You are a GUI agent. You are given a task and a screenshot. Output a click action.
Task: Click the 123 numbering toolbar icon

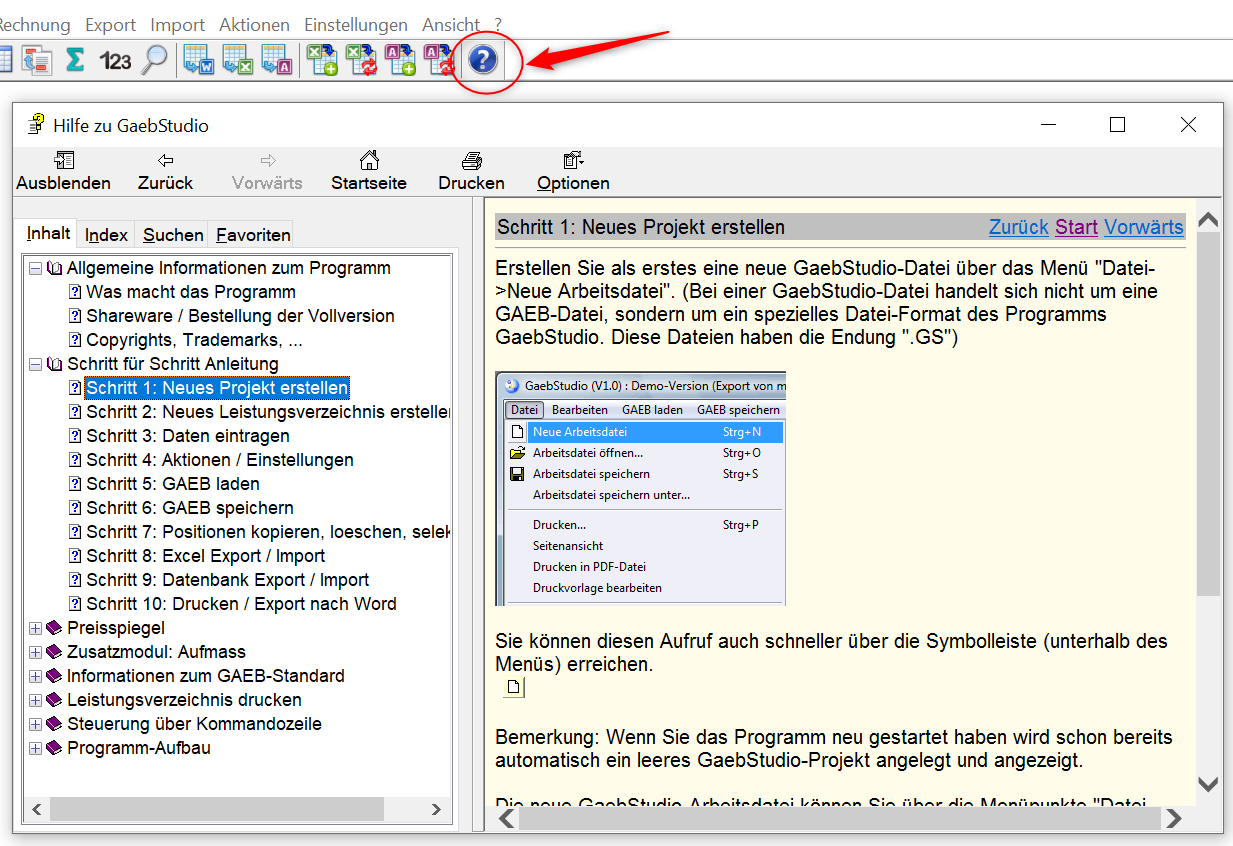(115, 61)
